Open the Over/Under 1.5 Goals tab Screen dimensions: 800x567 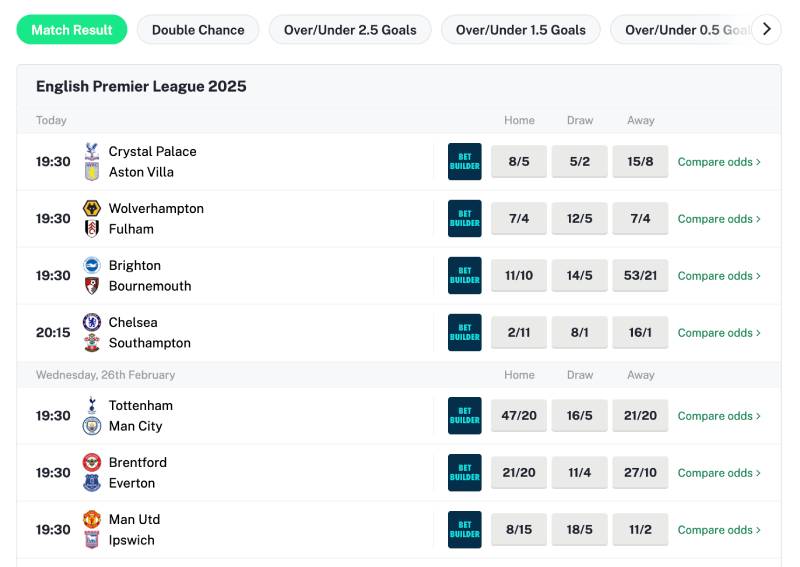pos(520,30)
